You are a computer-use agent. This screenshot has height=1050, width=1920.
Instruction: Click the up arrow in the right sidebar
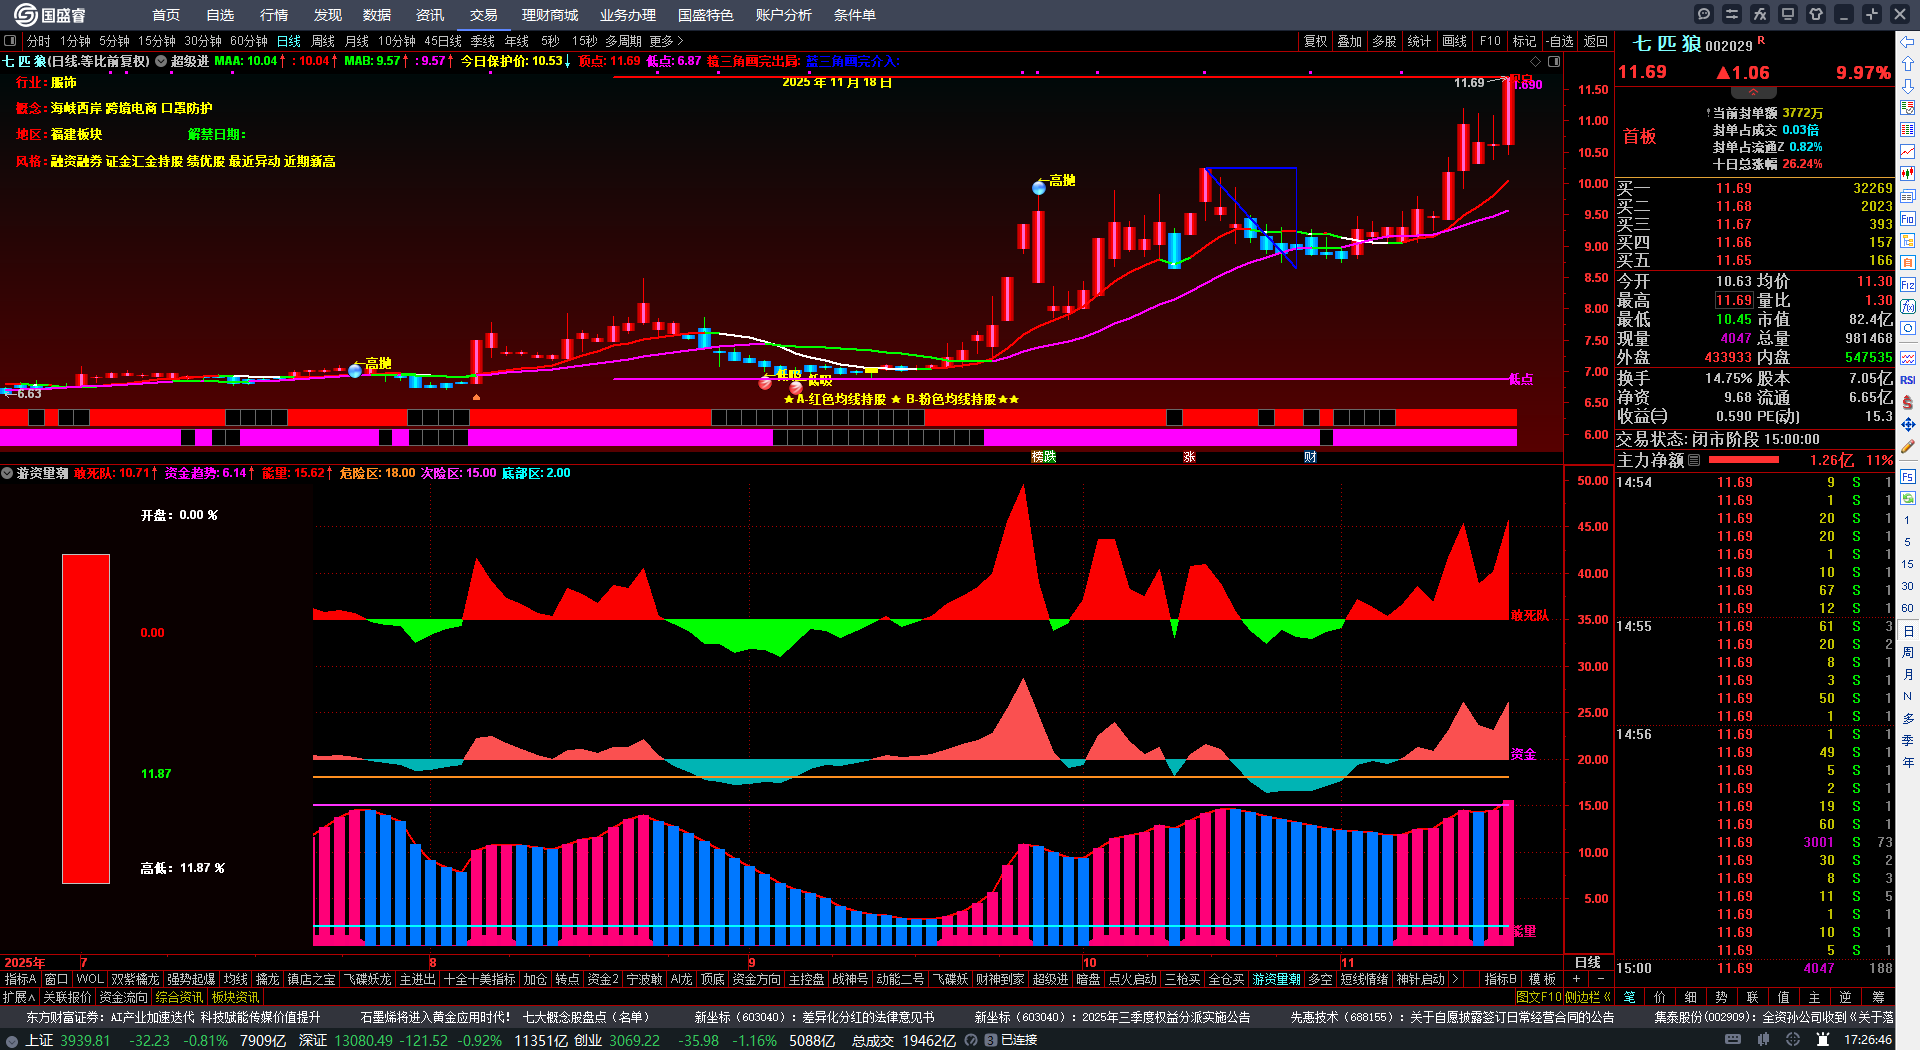click(1908, 64)
